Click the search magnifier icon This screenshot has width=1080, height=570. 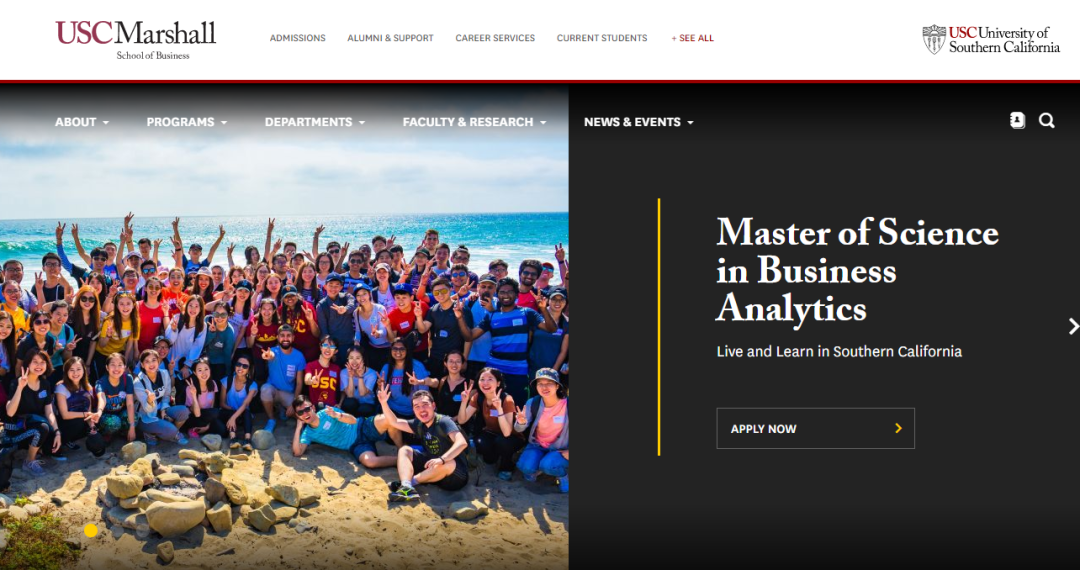(x=1046, y=120)
